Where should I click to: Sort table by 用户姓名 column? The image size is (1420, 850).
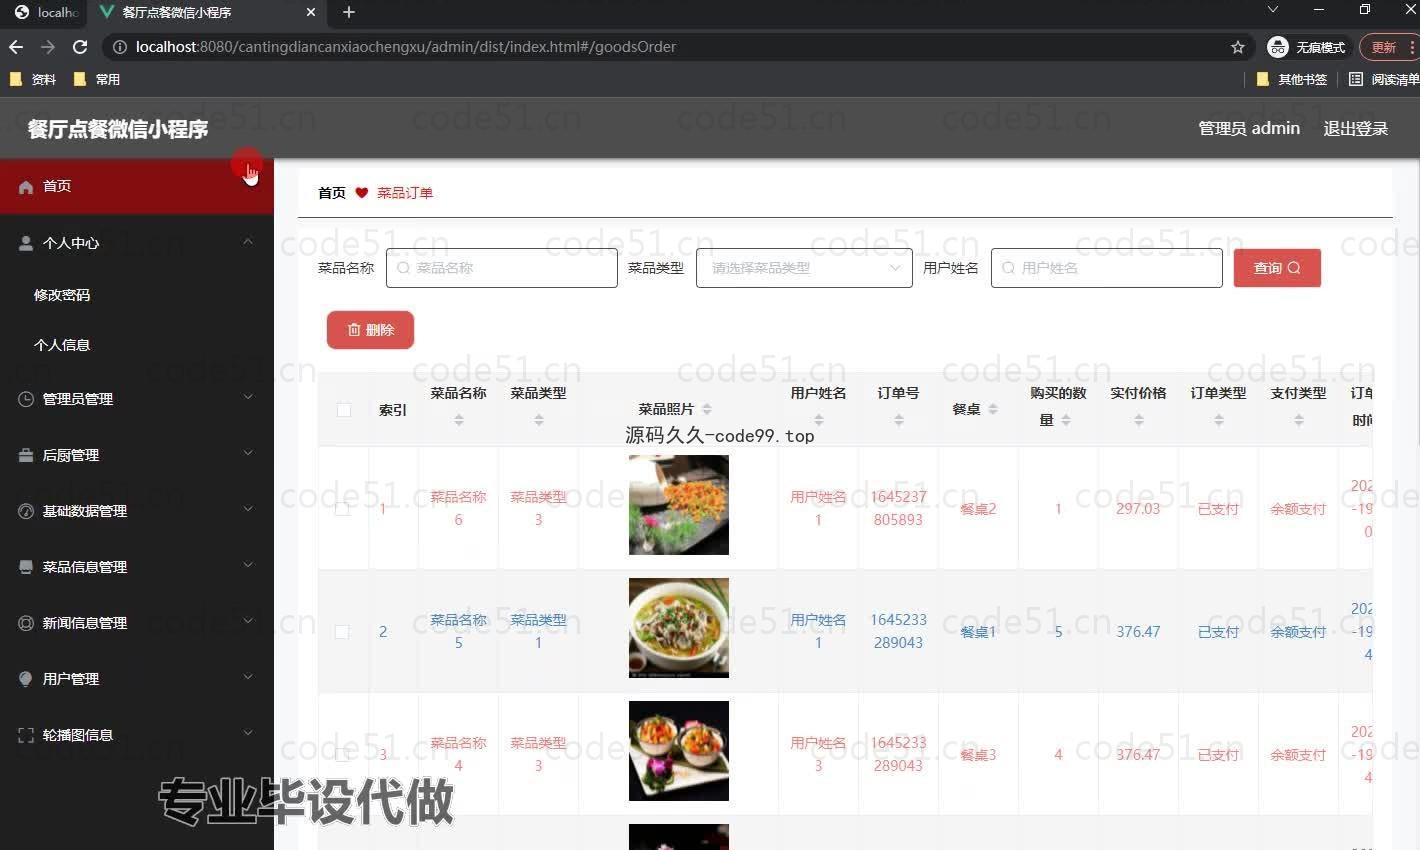tap(819, 420)
